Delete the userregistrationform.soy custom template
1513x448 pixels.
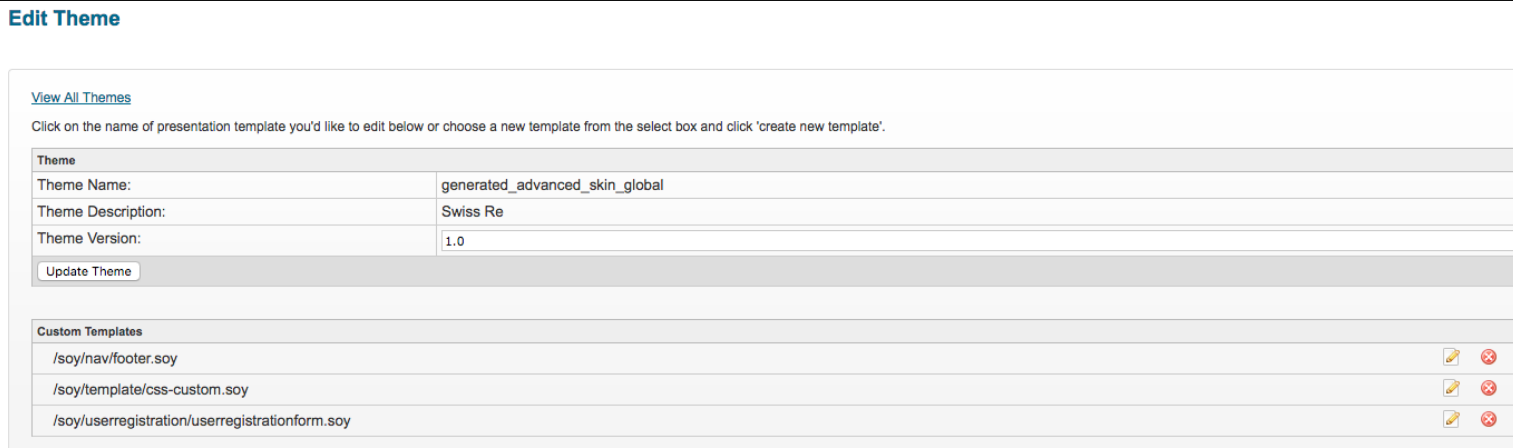click(1488, 419)
